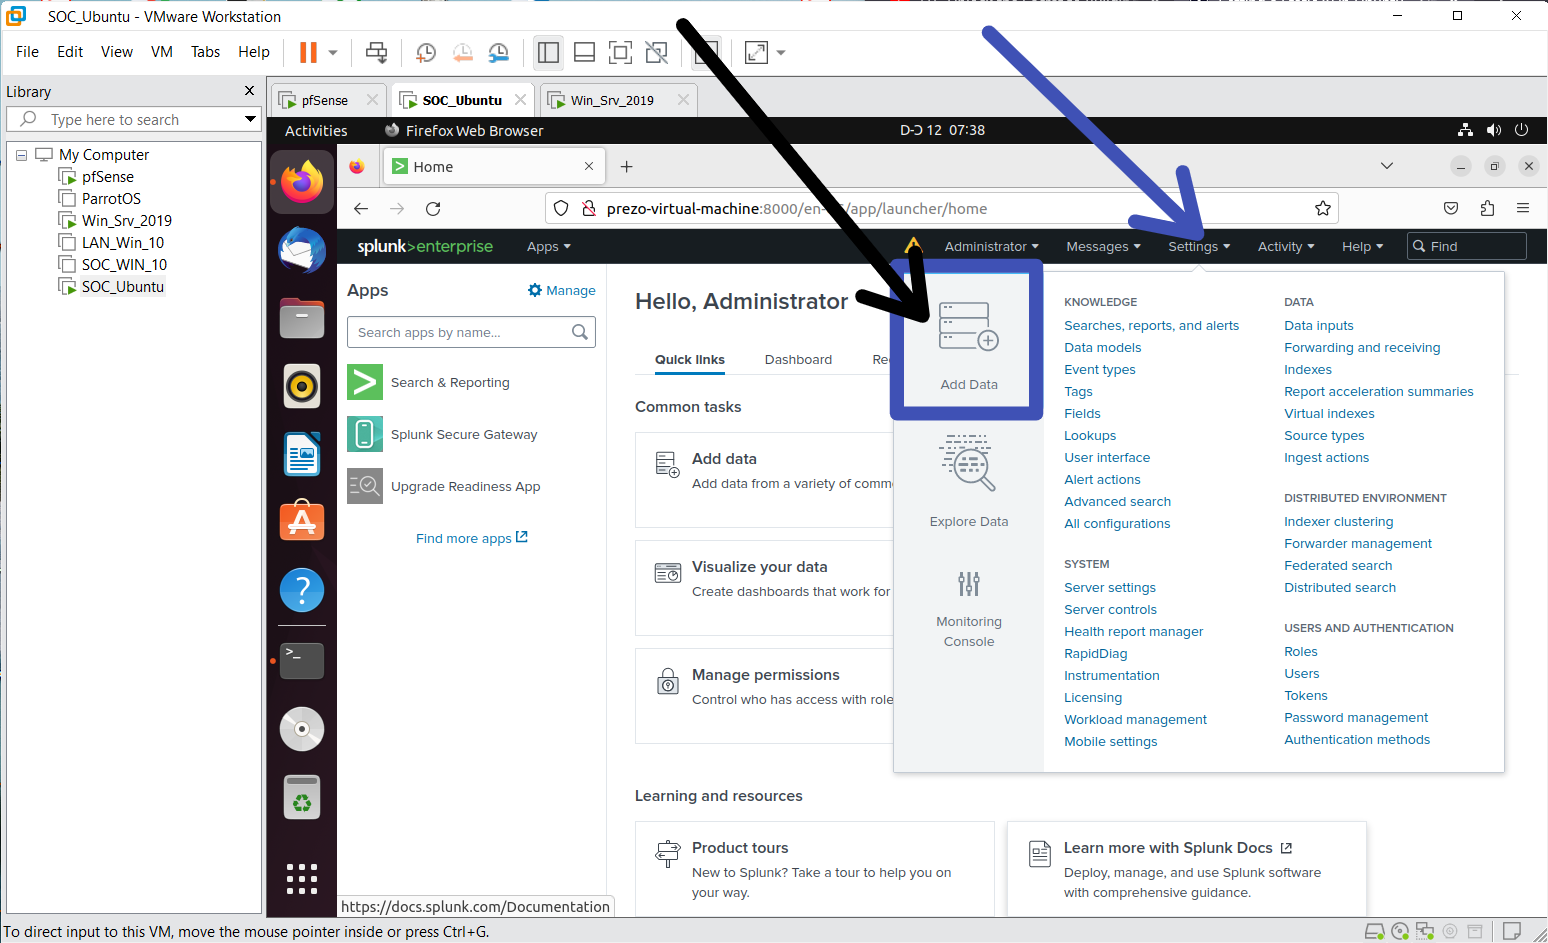
Task: Take a VM snapshot icon
Action: tap(426, 52)
